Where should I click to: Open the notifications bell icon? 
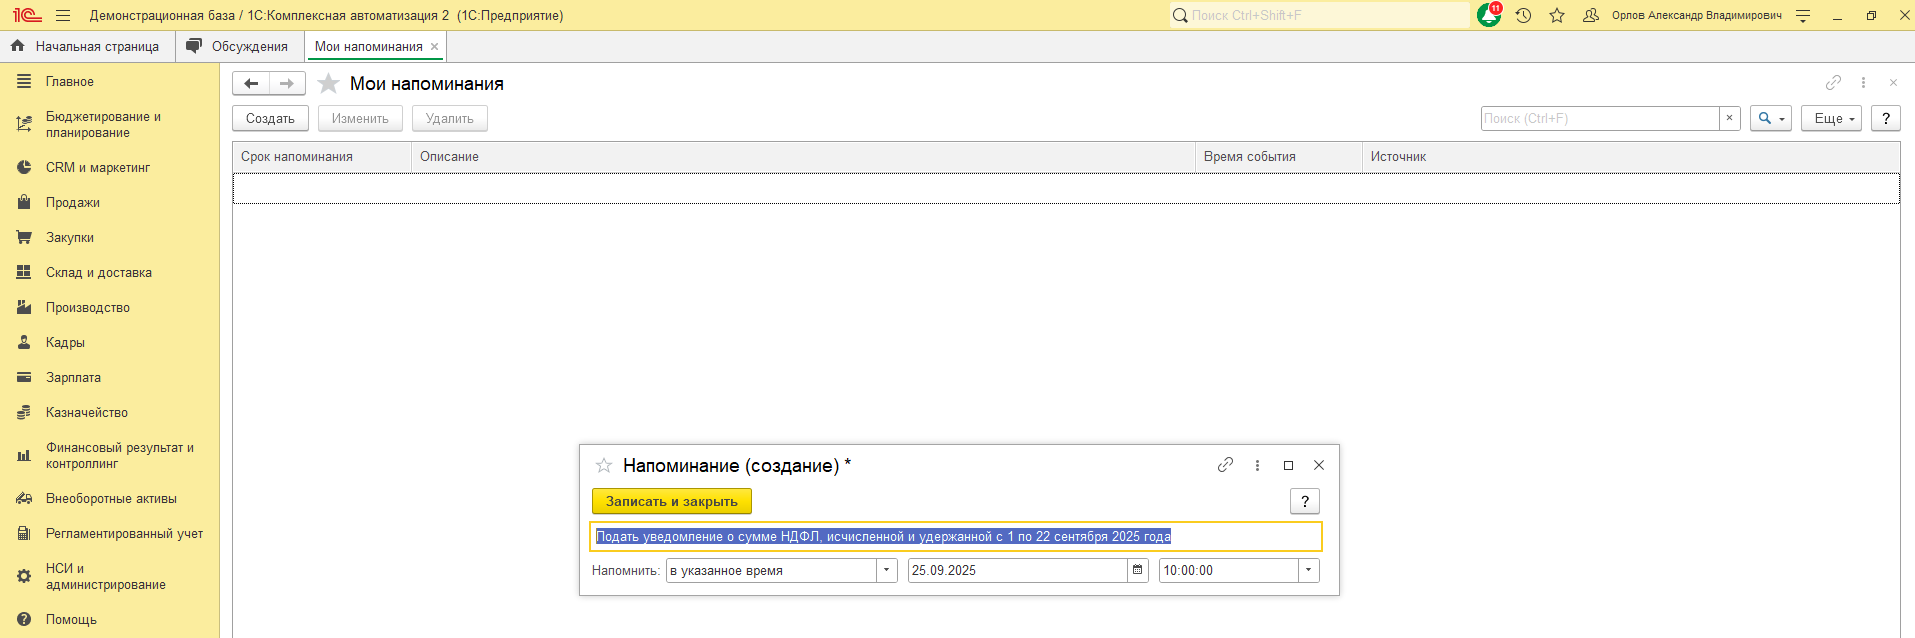click(1488, 16)
